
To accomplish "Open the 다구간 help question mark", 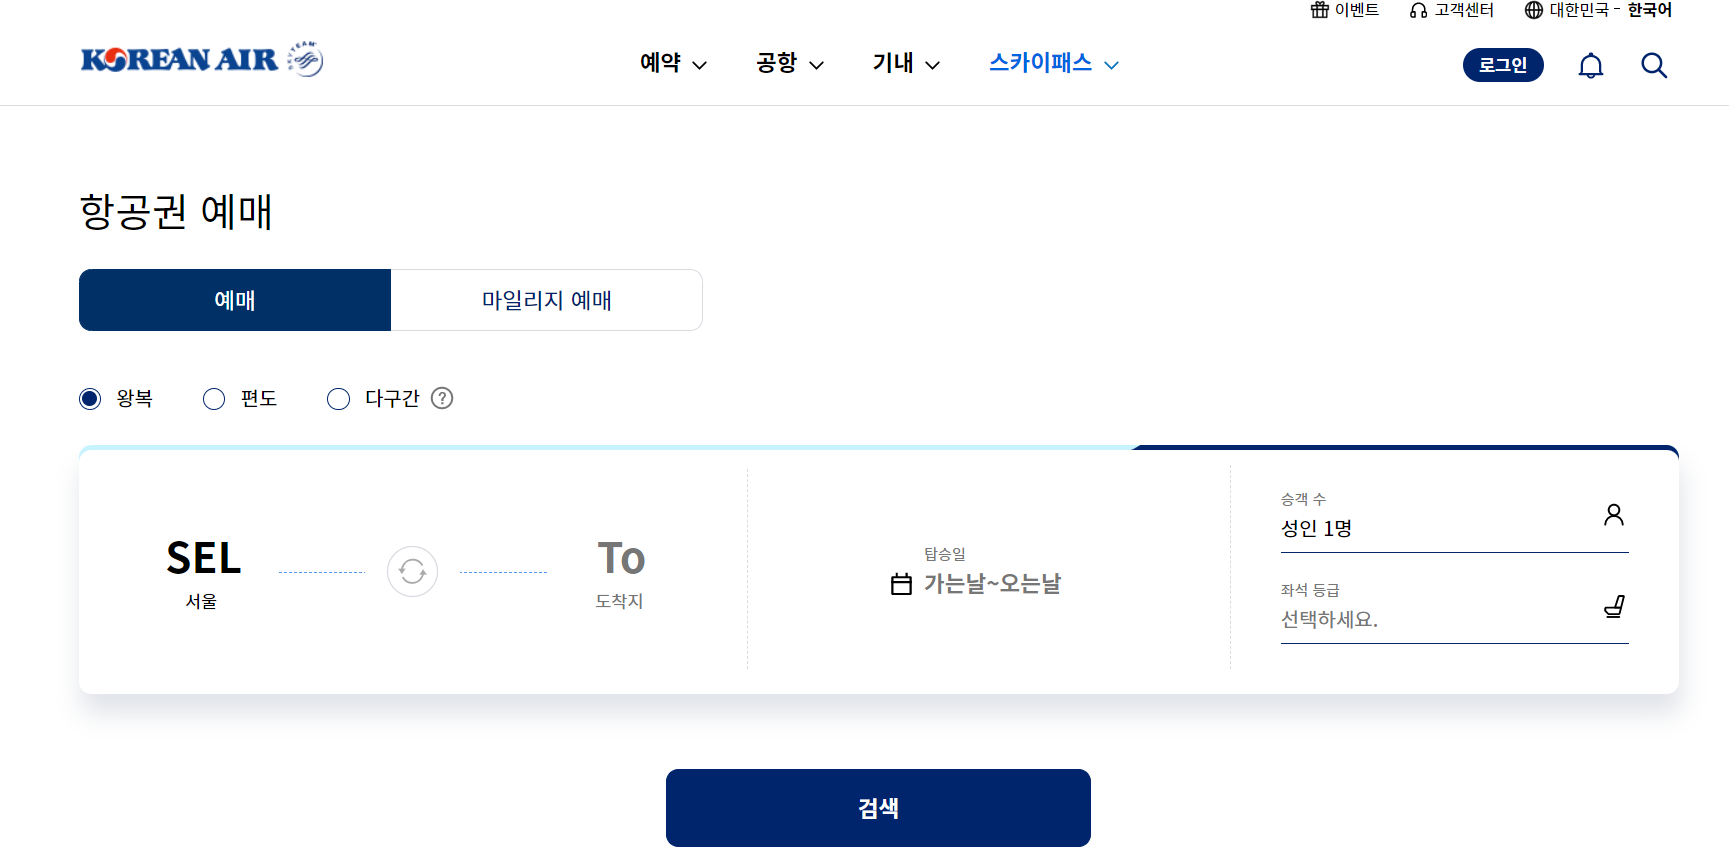I will (442, 398).
